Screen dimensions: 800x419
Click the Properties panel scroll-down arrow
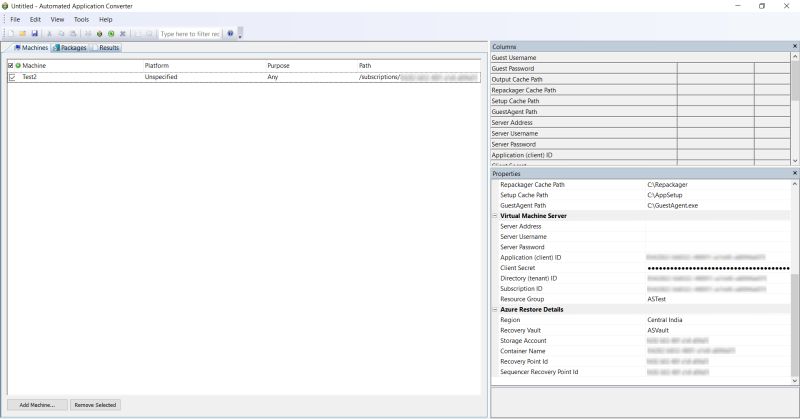click(x=794, y=381)
